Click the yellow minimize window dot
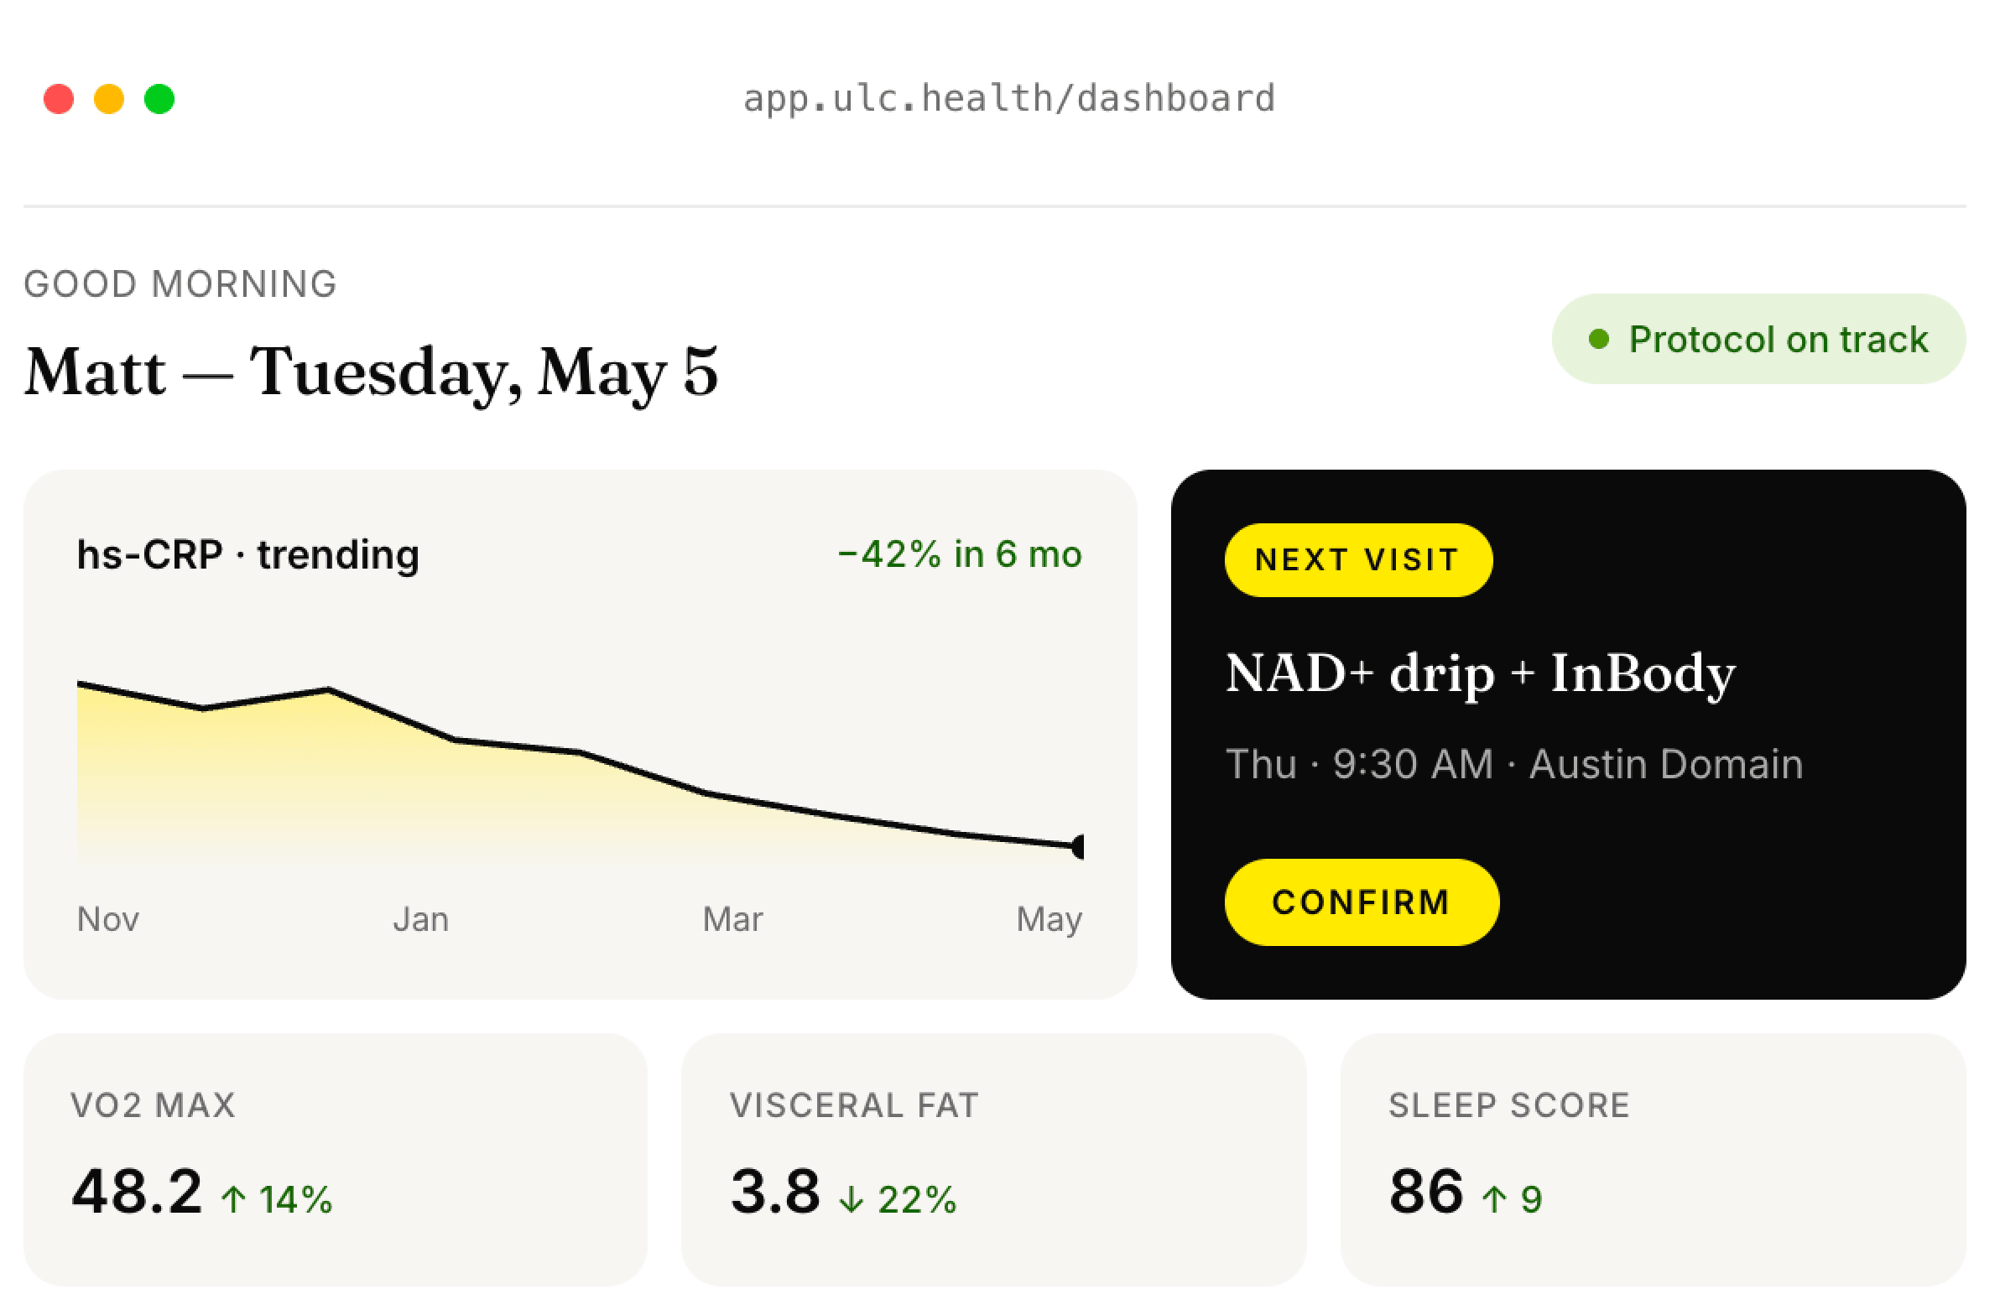Viewport: 2000px width, 1315px height. pyautogui.click(x=109, y=99)
